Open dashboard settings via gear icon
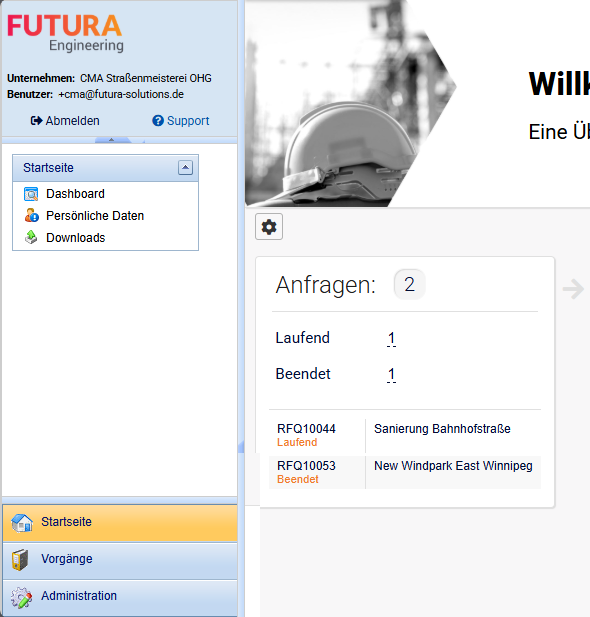This screenshot has width=590, height=617. pyautogui.click(x=269, y=227)
